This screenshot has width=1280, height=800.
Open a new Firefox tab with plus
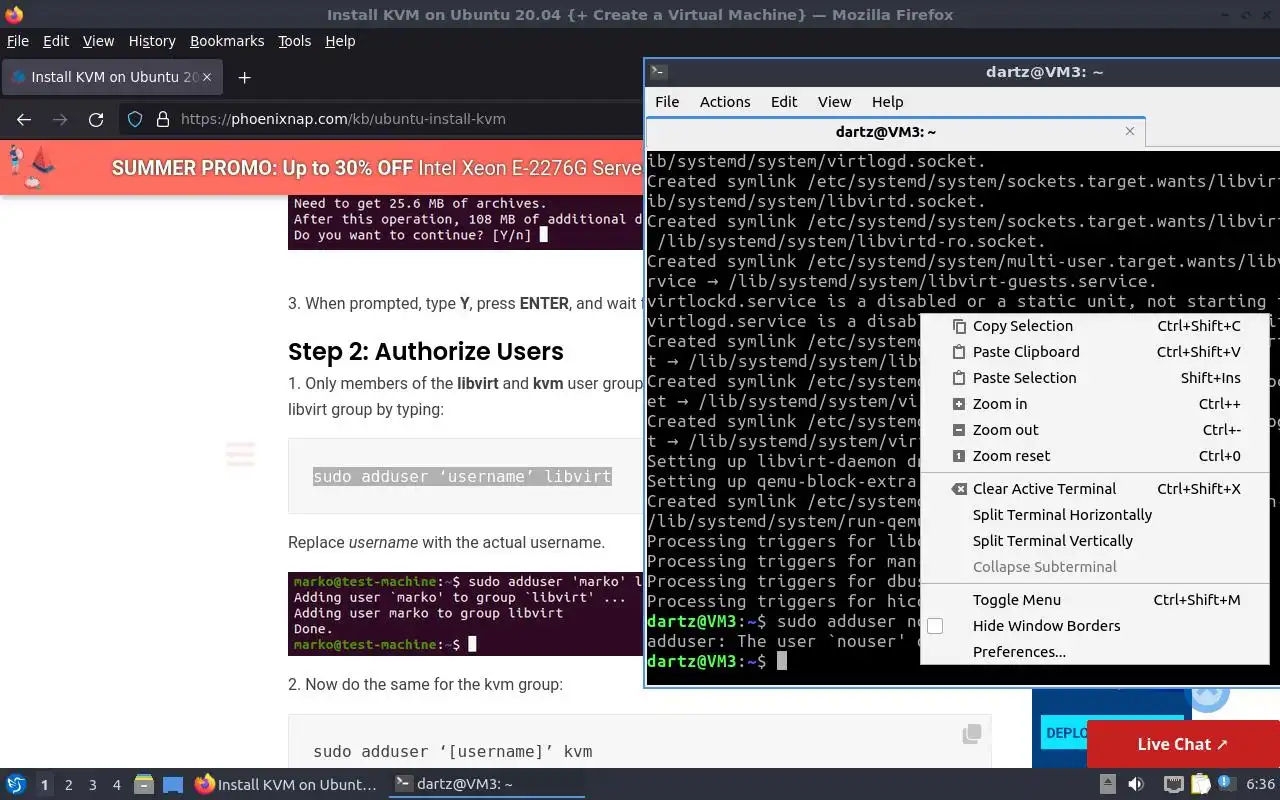pos(244,77)
